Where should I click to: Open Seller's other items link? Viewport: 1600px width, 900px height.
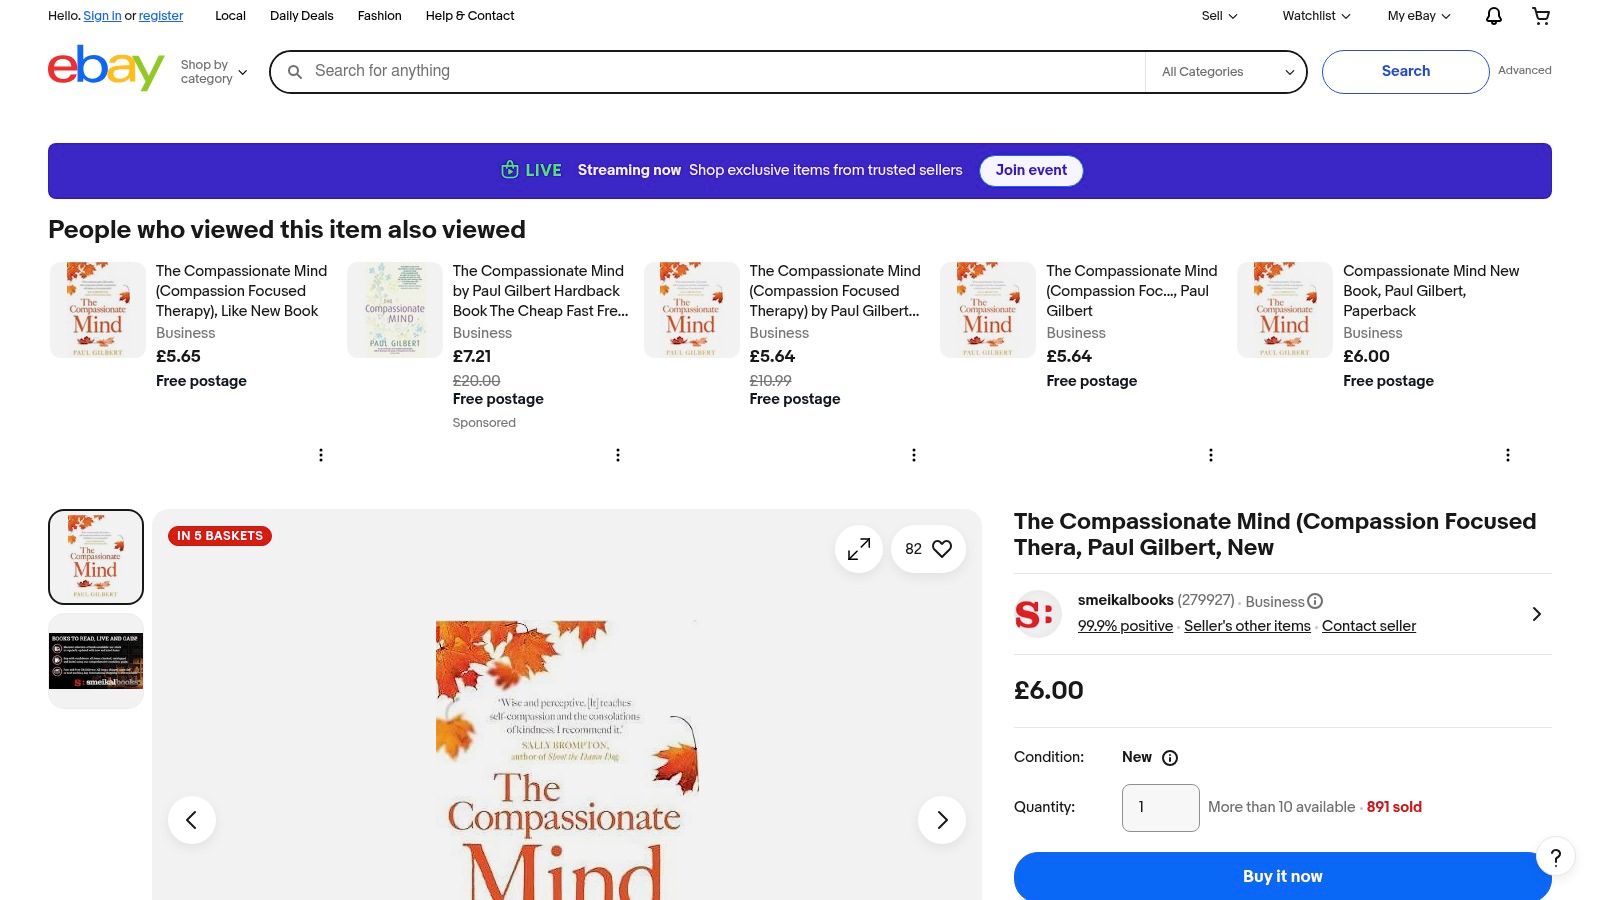tap(1247, 626)
